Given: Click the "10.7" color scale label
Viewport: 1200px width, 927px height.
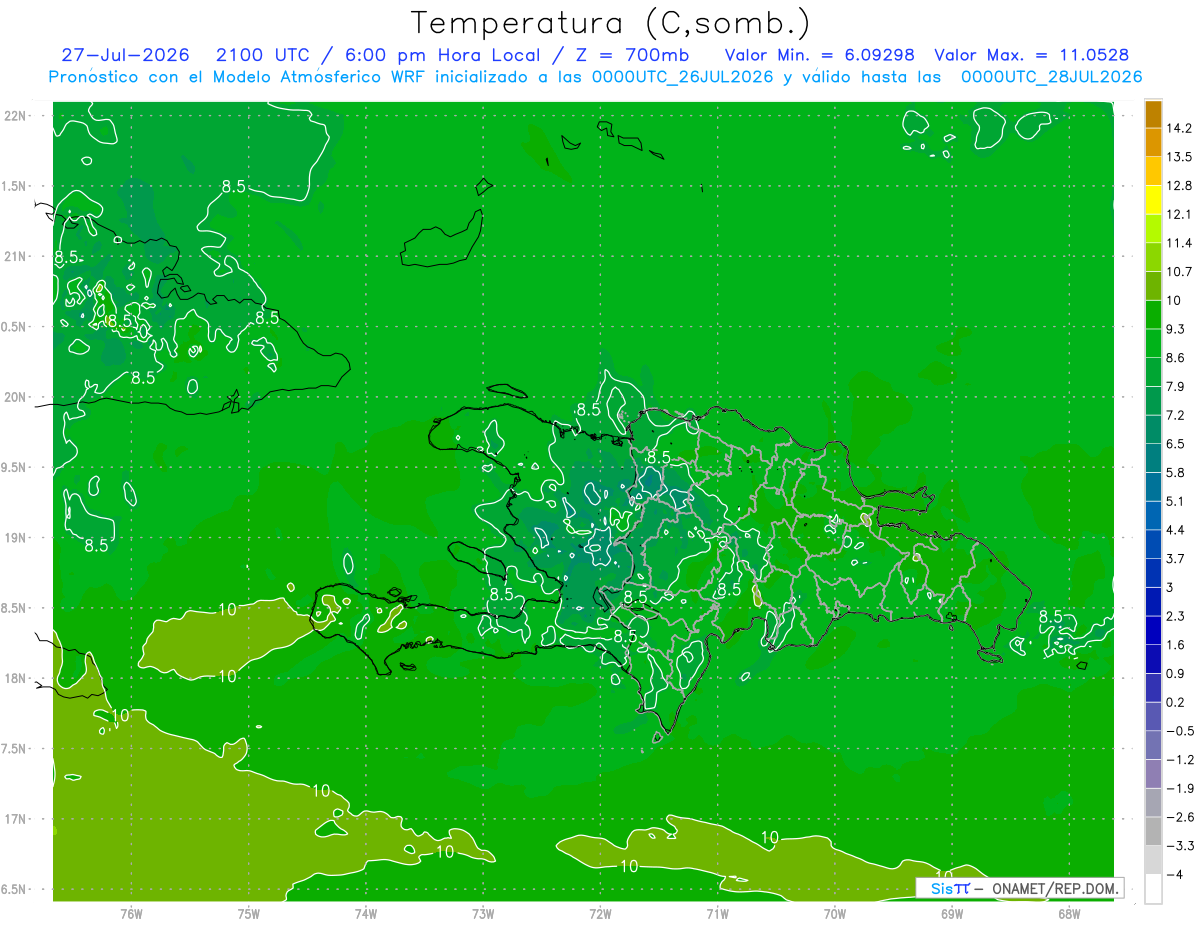Looking at the screenshot, I should tap(1180, 272).
